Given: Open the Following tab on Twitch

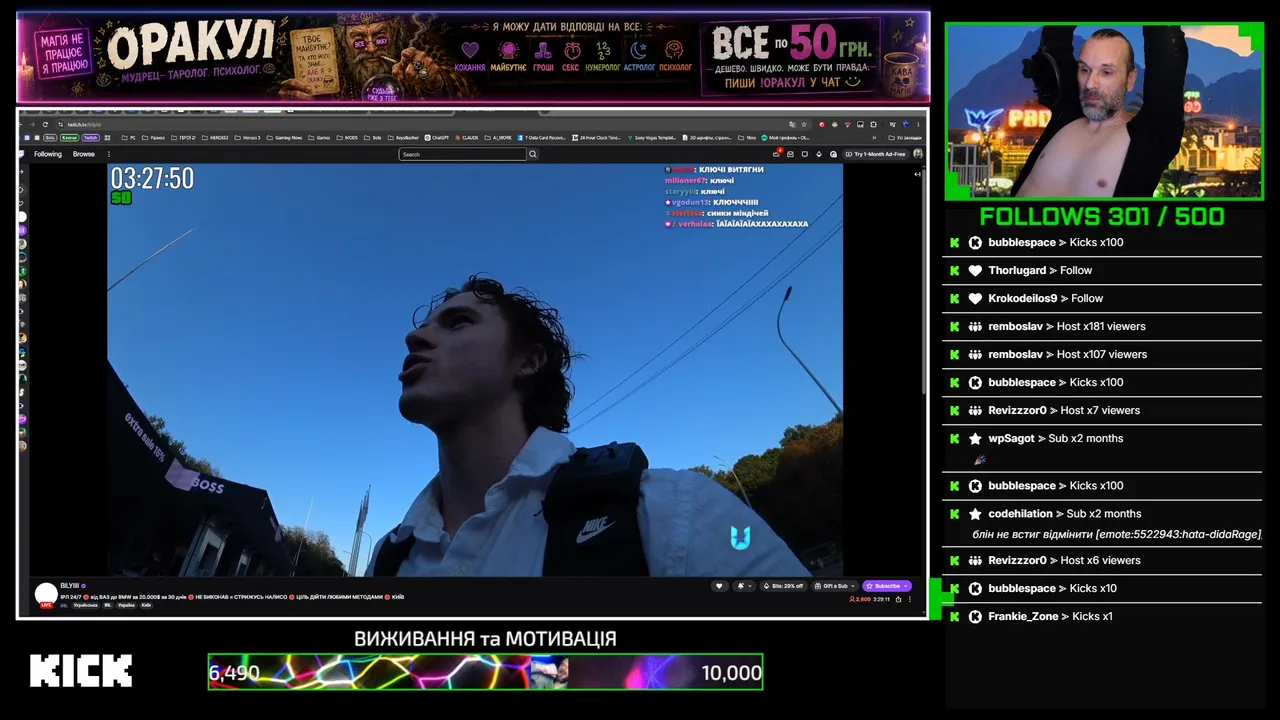Looking at the screenshot, I should point(48,154).
